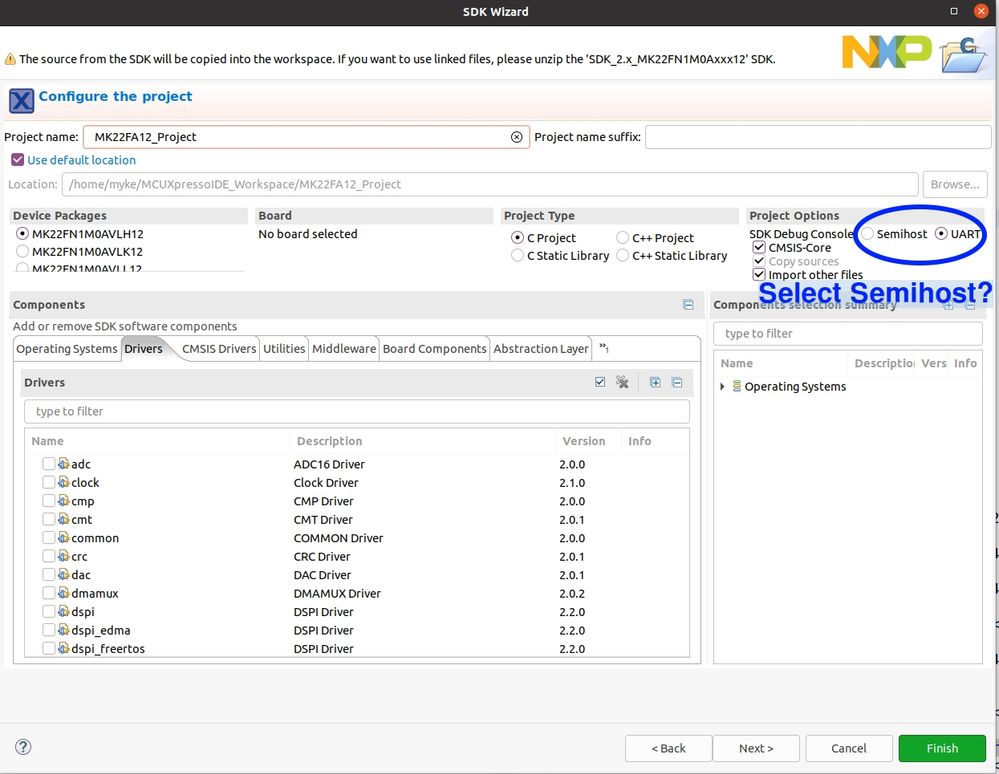Collapse all drivers tree icon
The width and height of the screenshot is (999, 774).
click(x=677, y=382)
